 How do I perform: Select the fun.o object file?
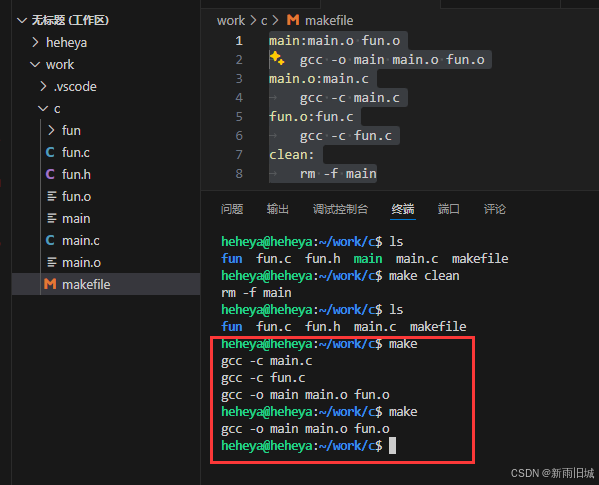tap(76, 197)
